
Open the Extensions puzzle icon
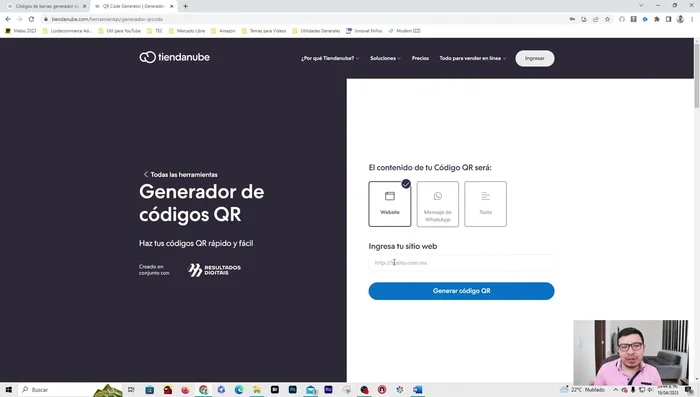click(657, 19)
